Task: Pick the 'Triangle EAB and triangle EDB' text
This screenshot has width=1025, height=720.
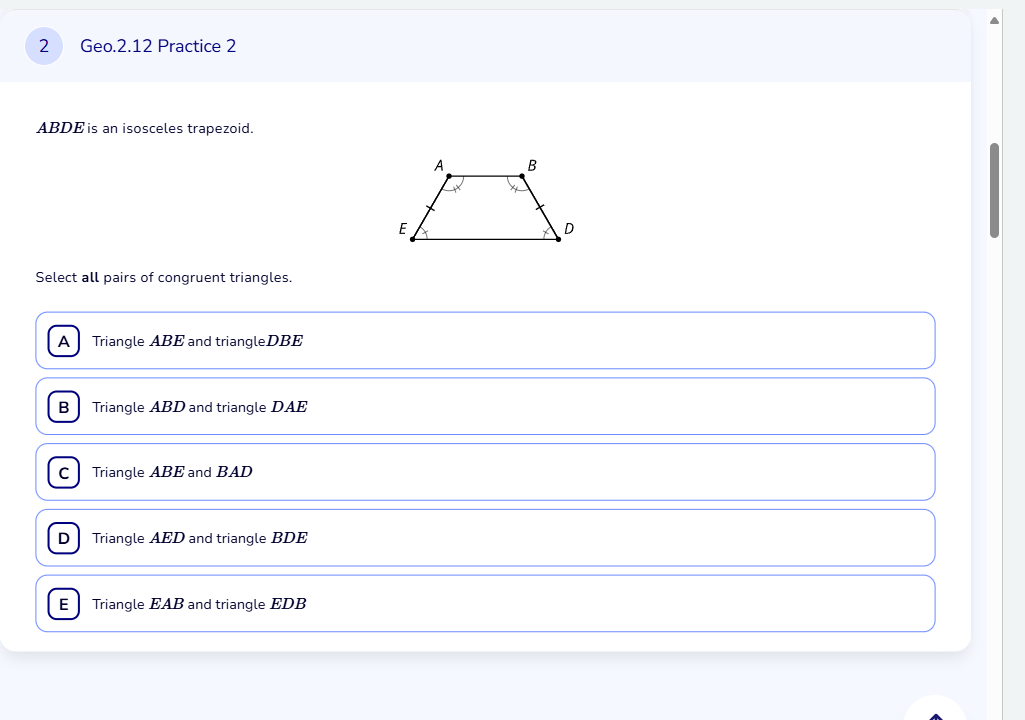Action: 199,604
